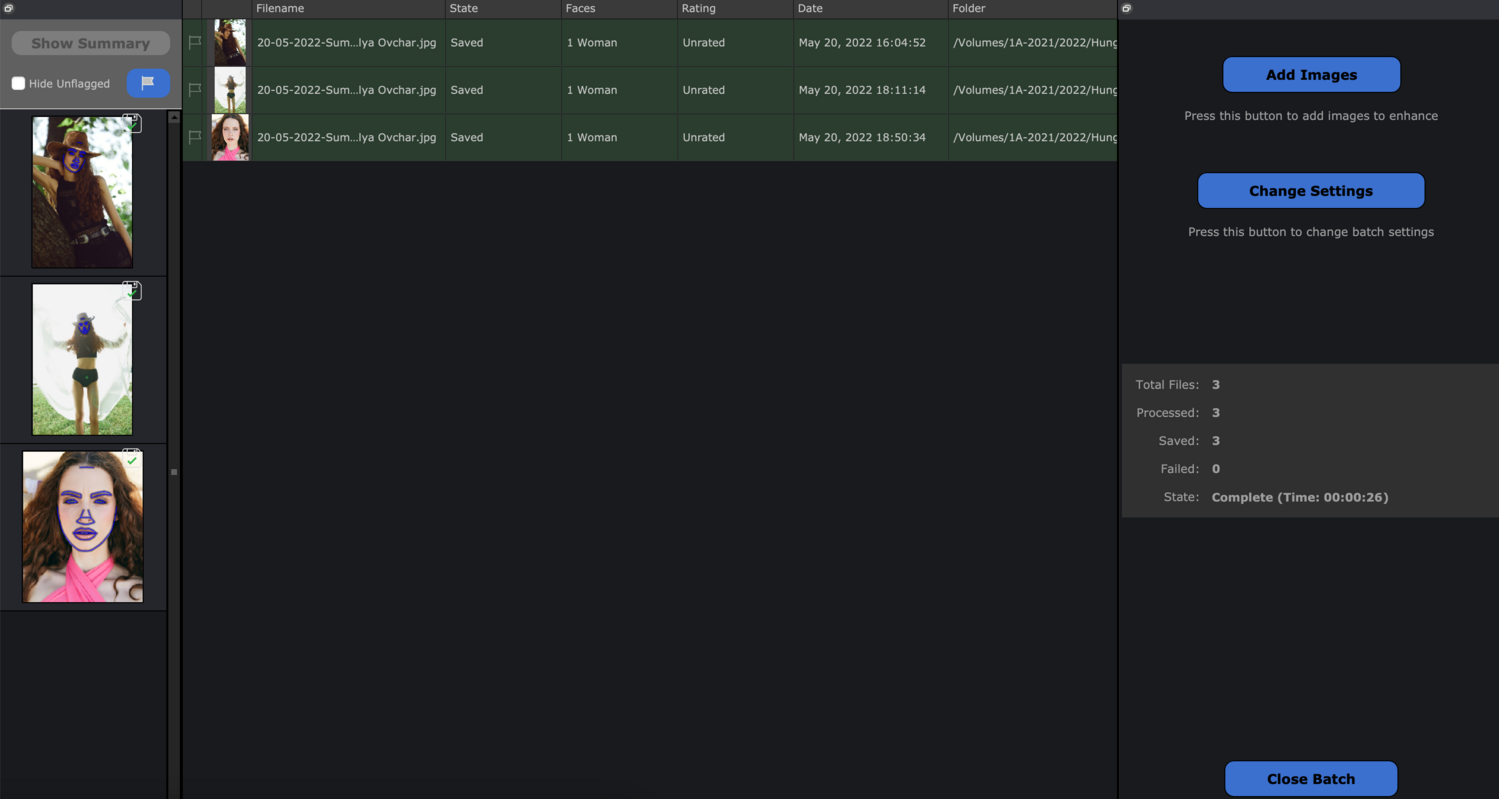Select the white dress full-body thumbnail
Image resolution: width=1499 pixels, height=799 pixels.
82,359
